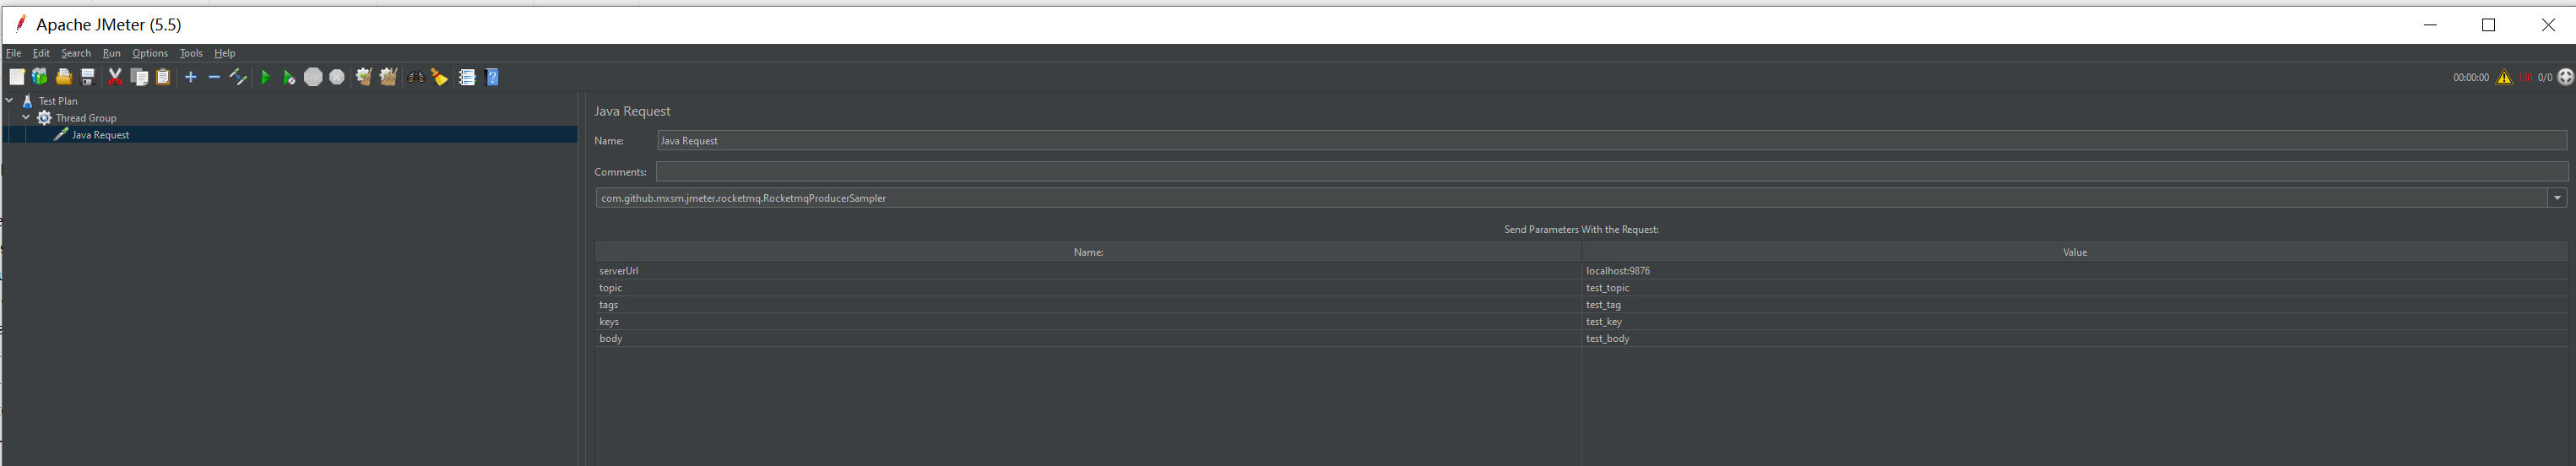Open the File menu
2576x466 pixels.
point(13,53)
